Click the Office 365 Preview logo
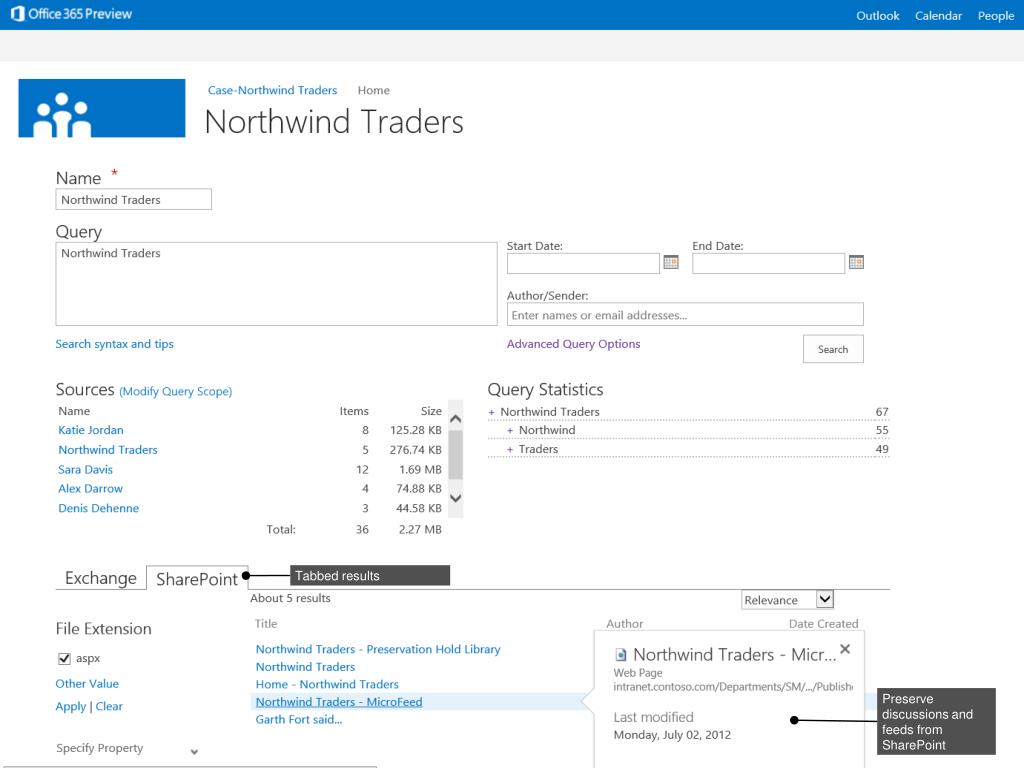The width and height of the screenshot is (1024, 768). tap(72, 14)
